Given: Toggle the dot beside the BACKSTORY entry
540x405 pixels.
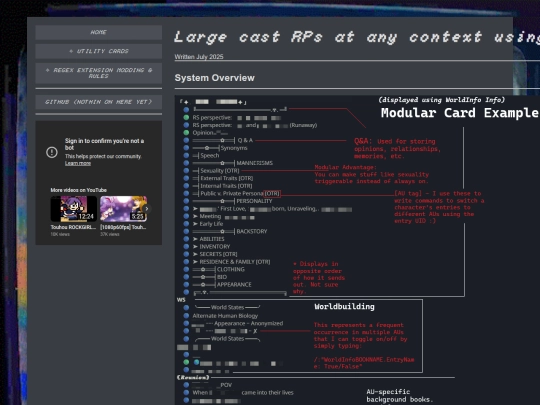Looking at the screenshot, I should pos(186,231).
